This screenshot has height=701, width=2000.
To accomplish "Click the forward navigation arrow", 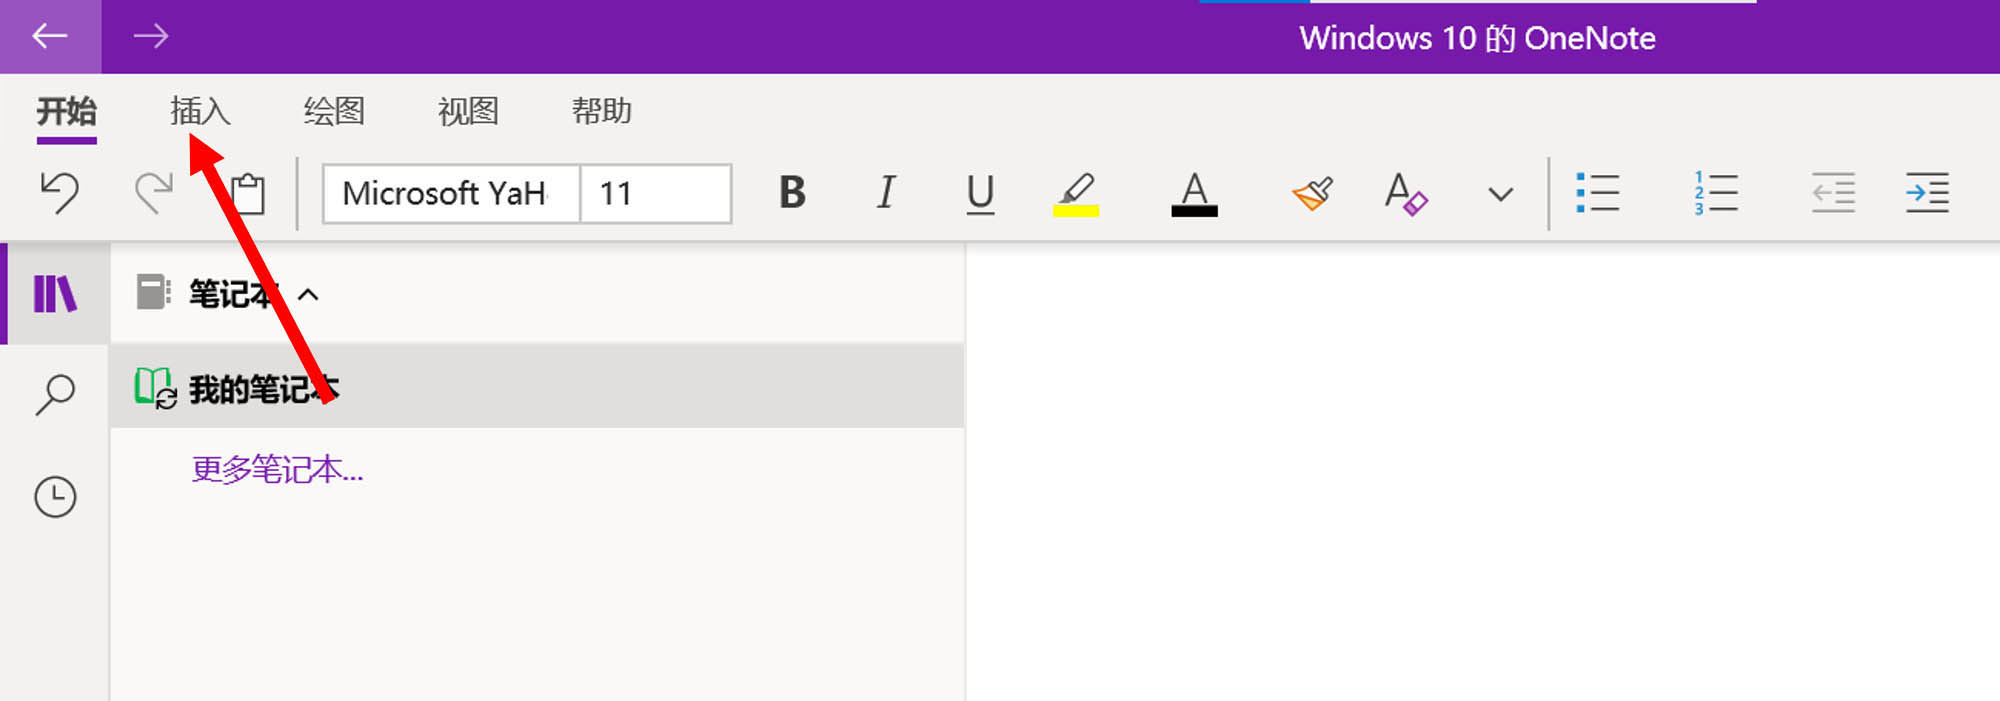I will tap(151, 37).
